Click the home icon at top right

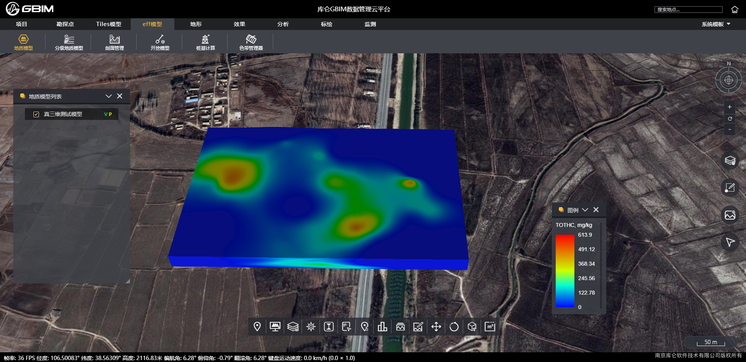coord(734,9)
